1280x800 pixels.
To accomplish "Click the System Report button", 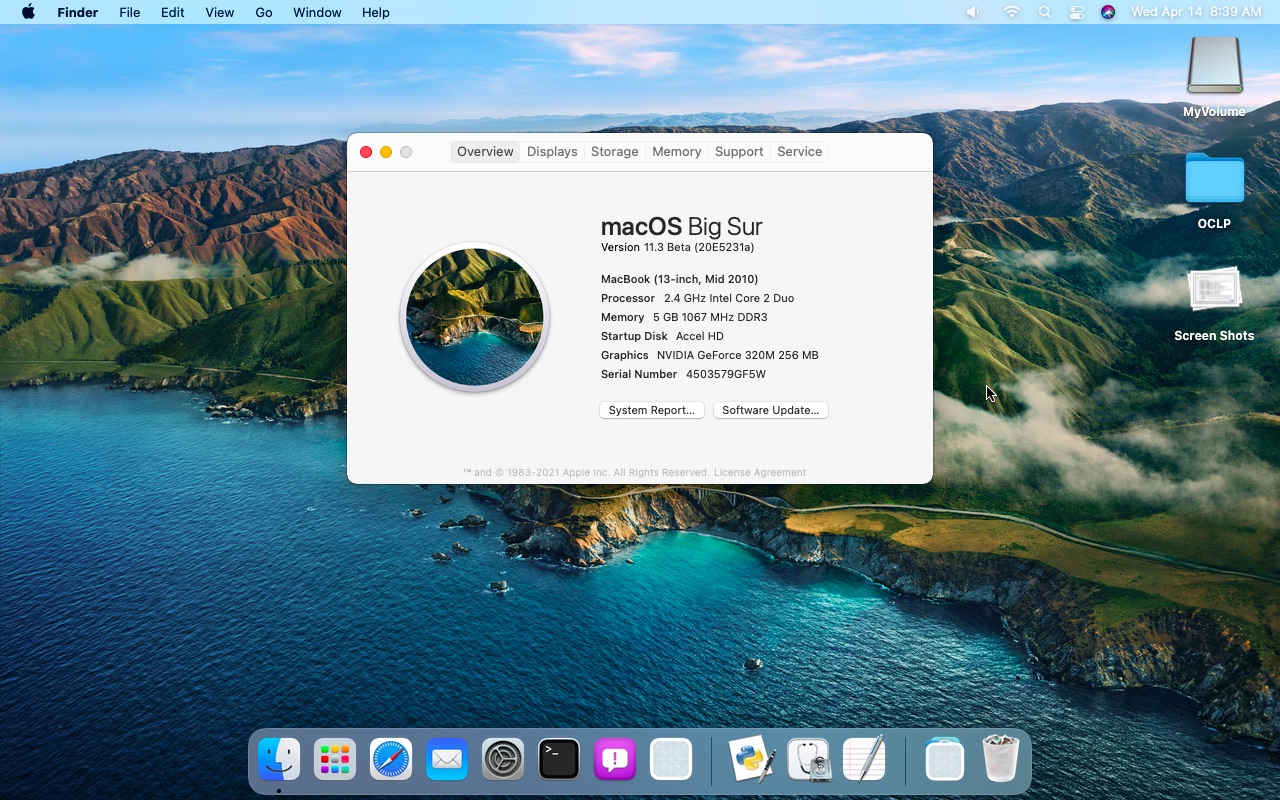I will [x=652, y=410].
